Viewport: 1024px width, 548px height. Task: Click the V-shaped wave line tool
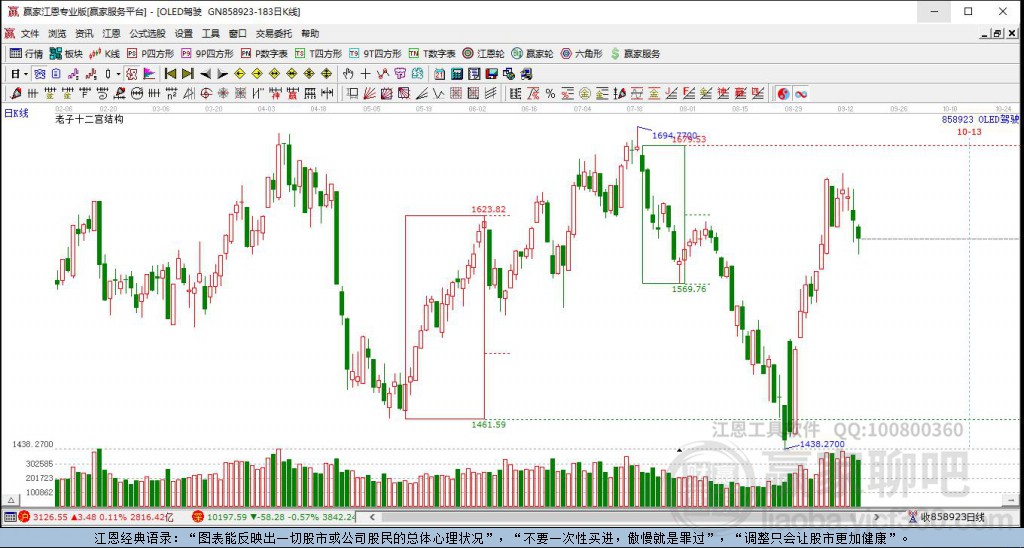438,93
